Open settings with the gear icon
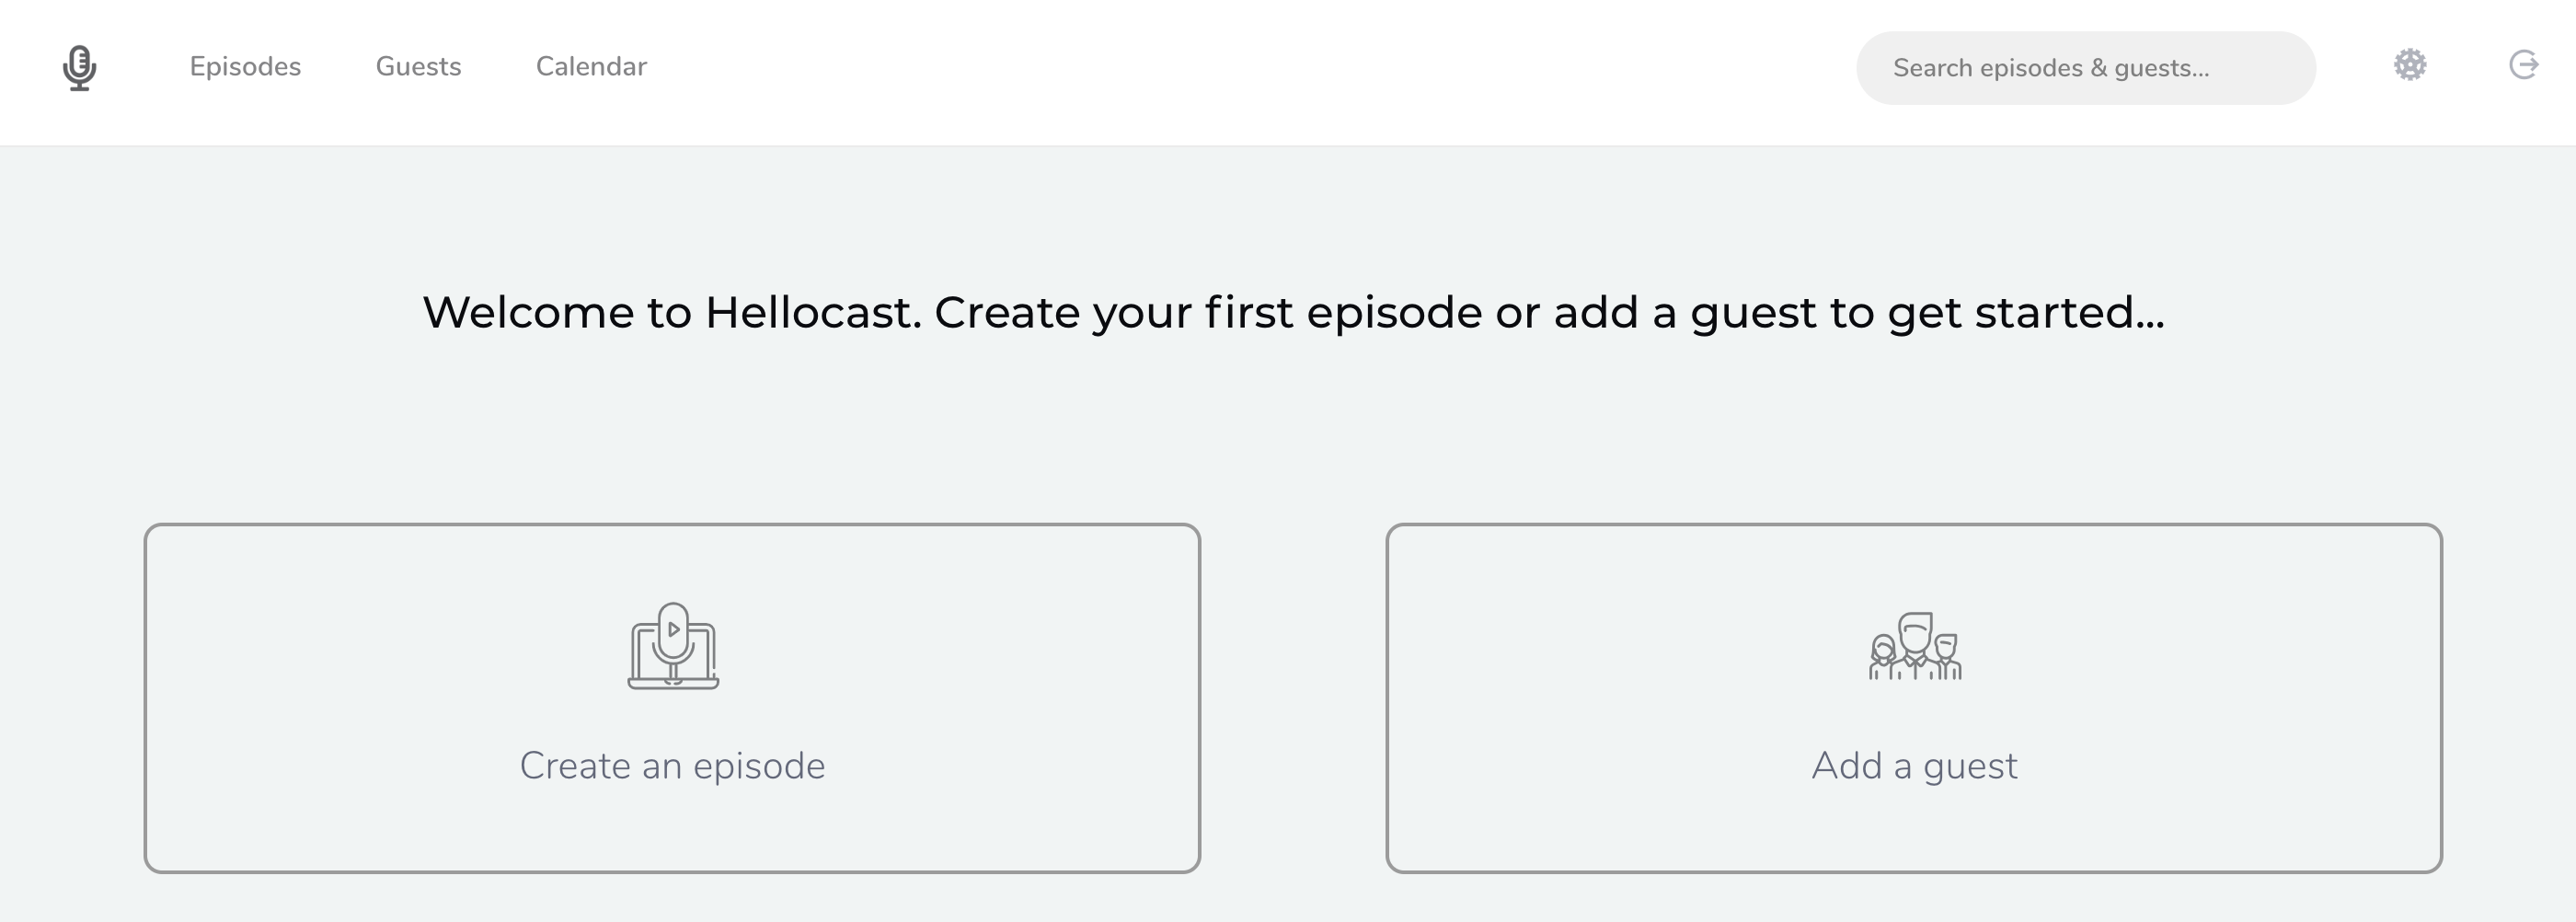 pos(2410,65)
